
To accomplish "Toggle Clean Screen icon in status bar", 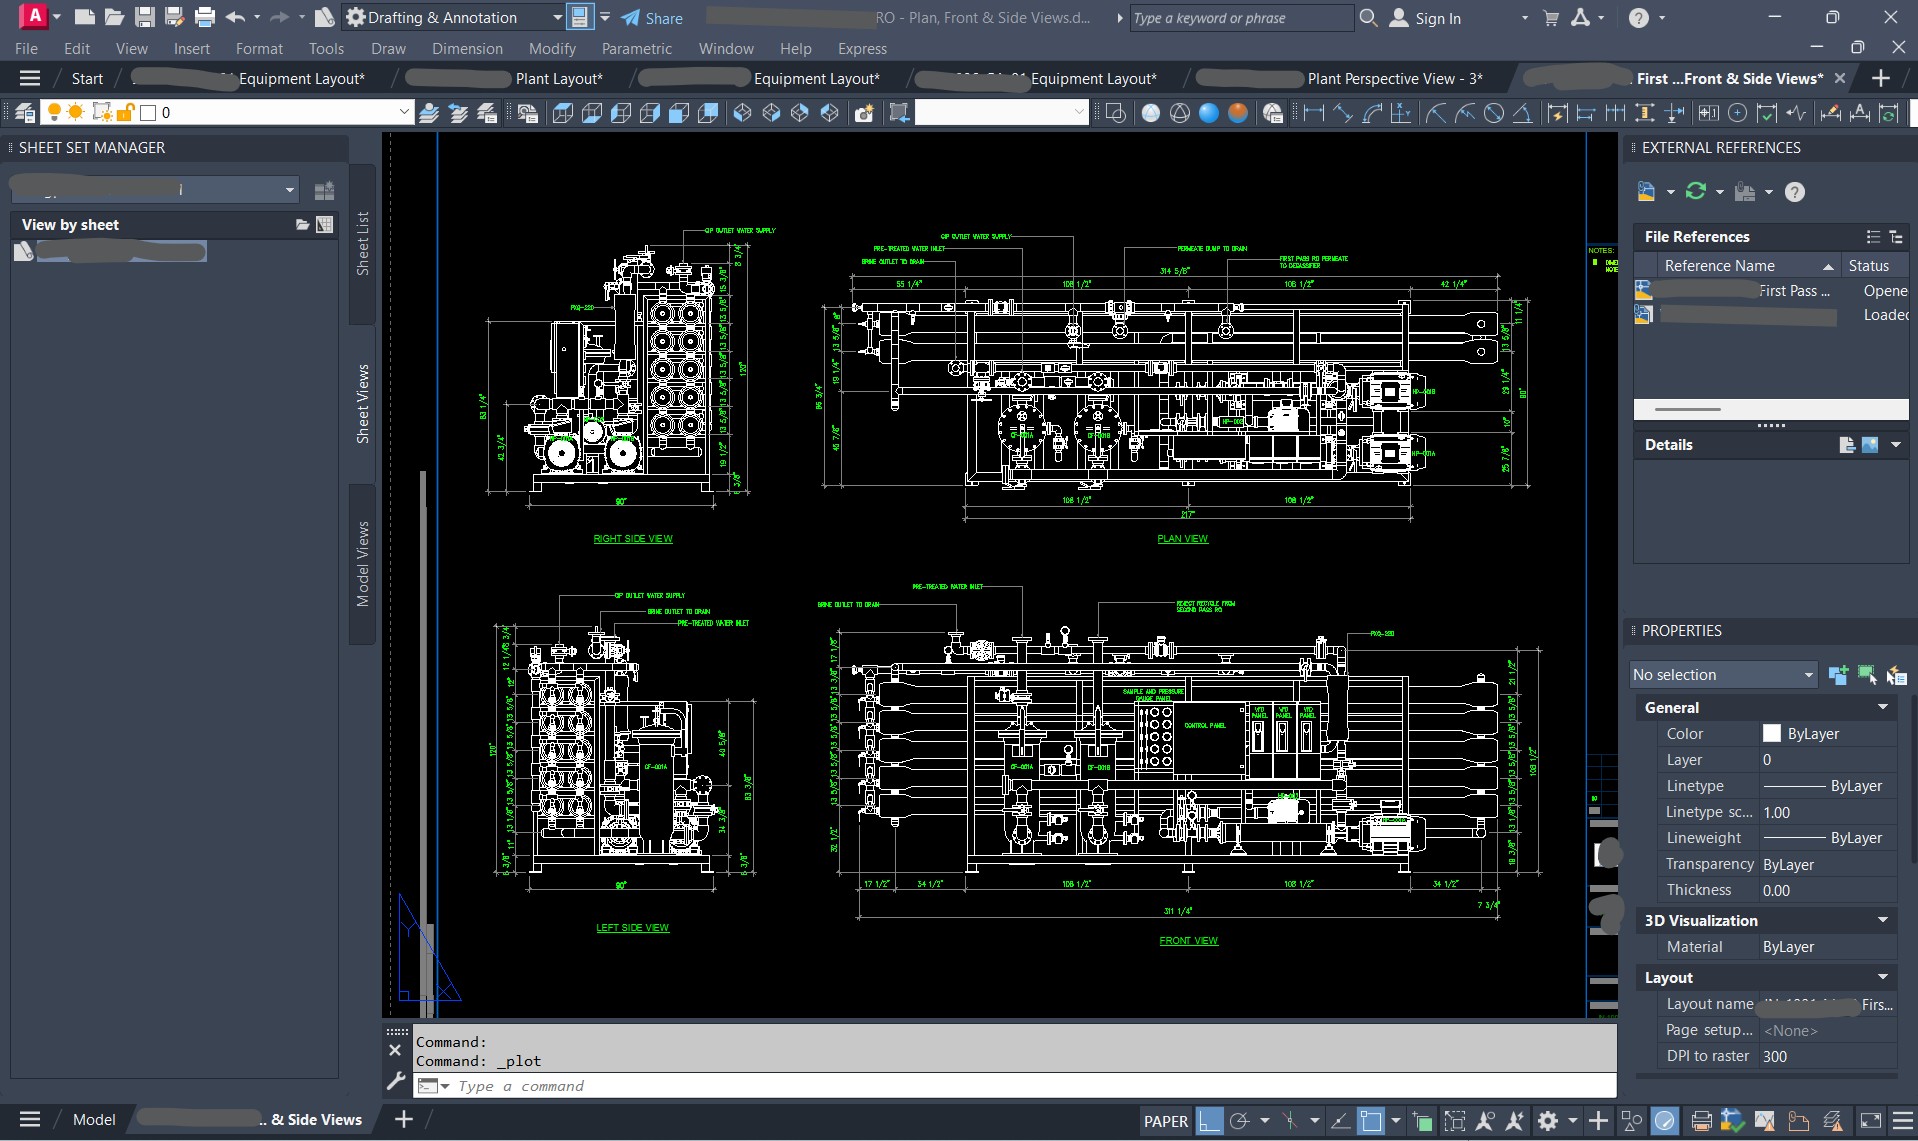I will tap(1870, 1121).
